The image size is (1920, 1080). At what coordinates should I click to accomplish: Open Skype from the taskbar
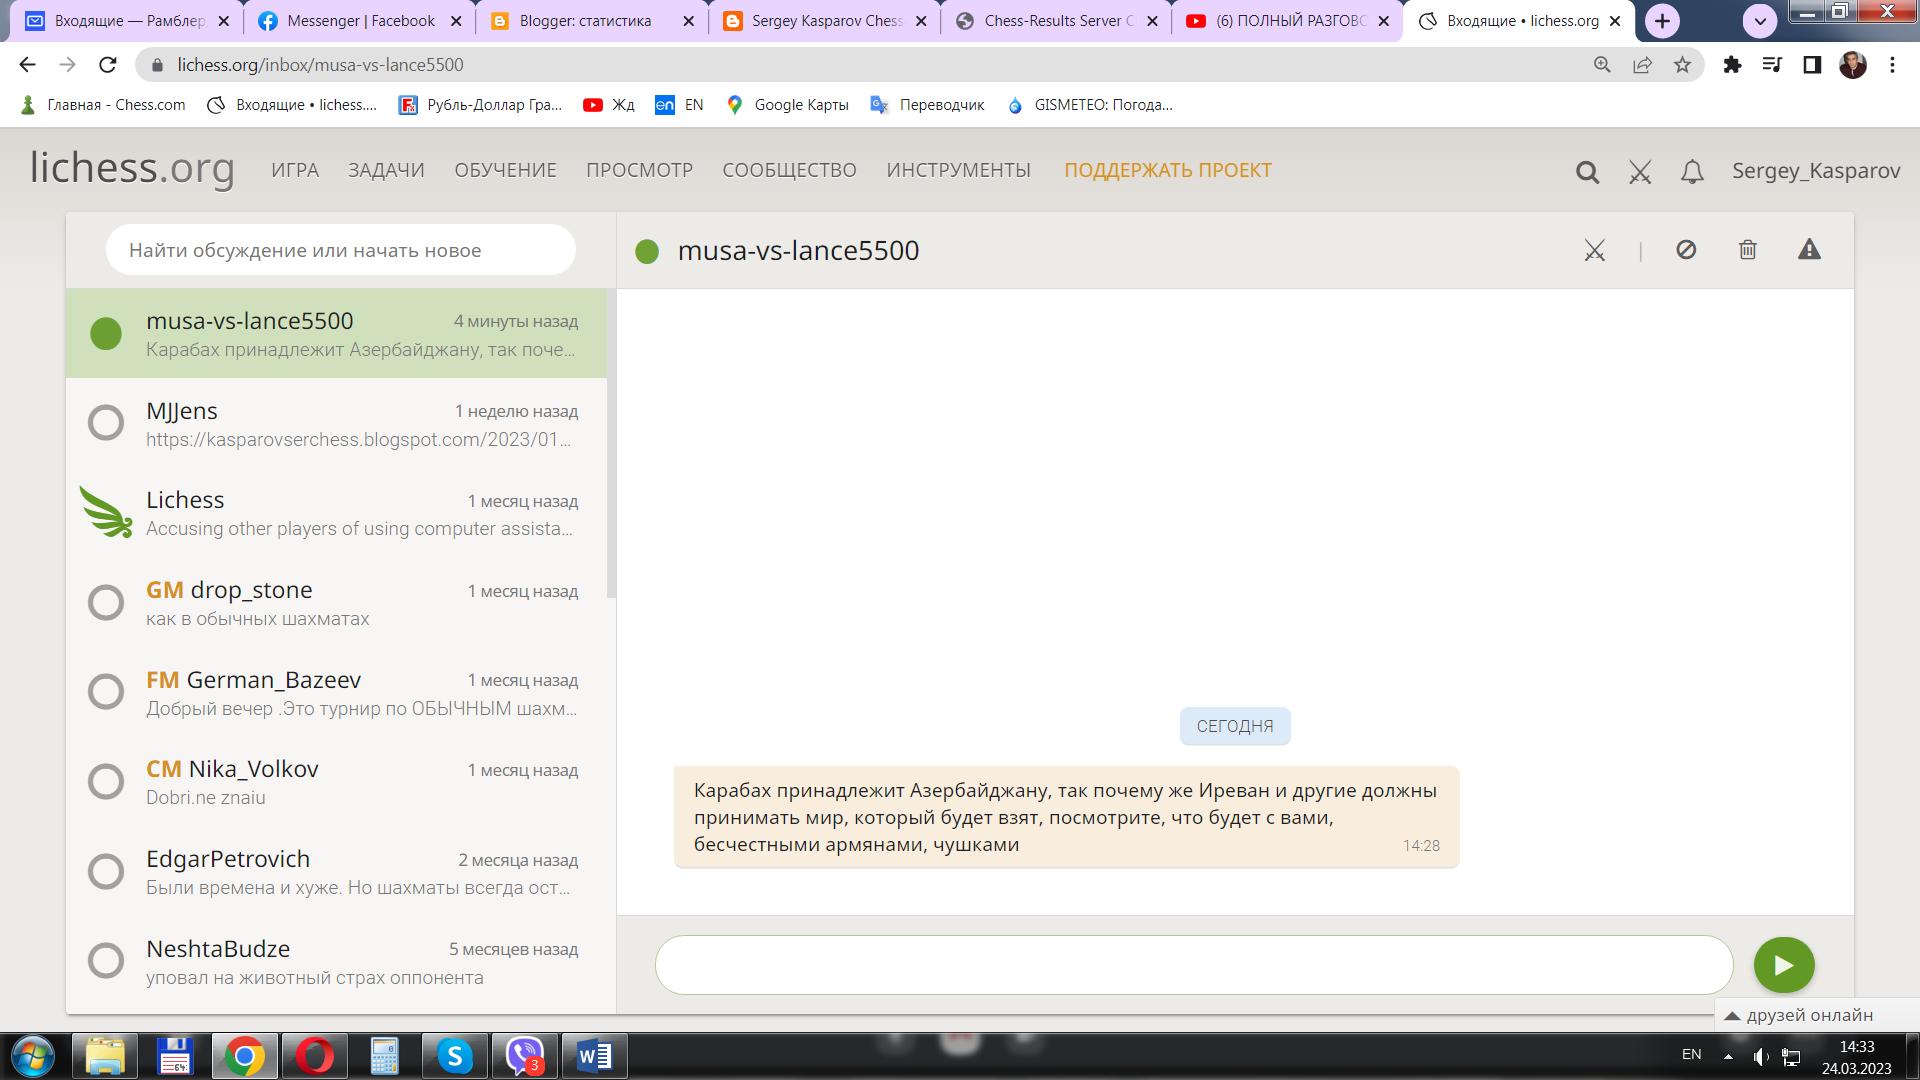coord(454,1056)
